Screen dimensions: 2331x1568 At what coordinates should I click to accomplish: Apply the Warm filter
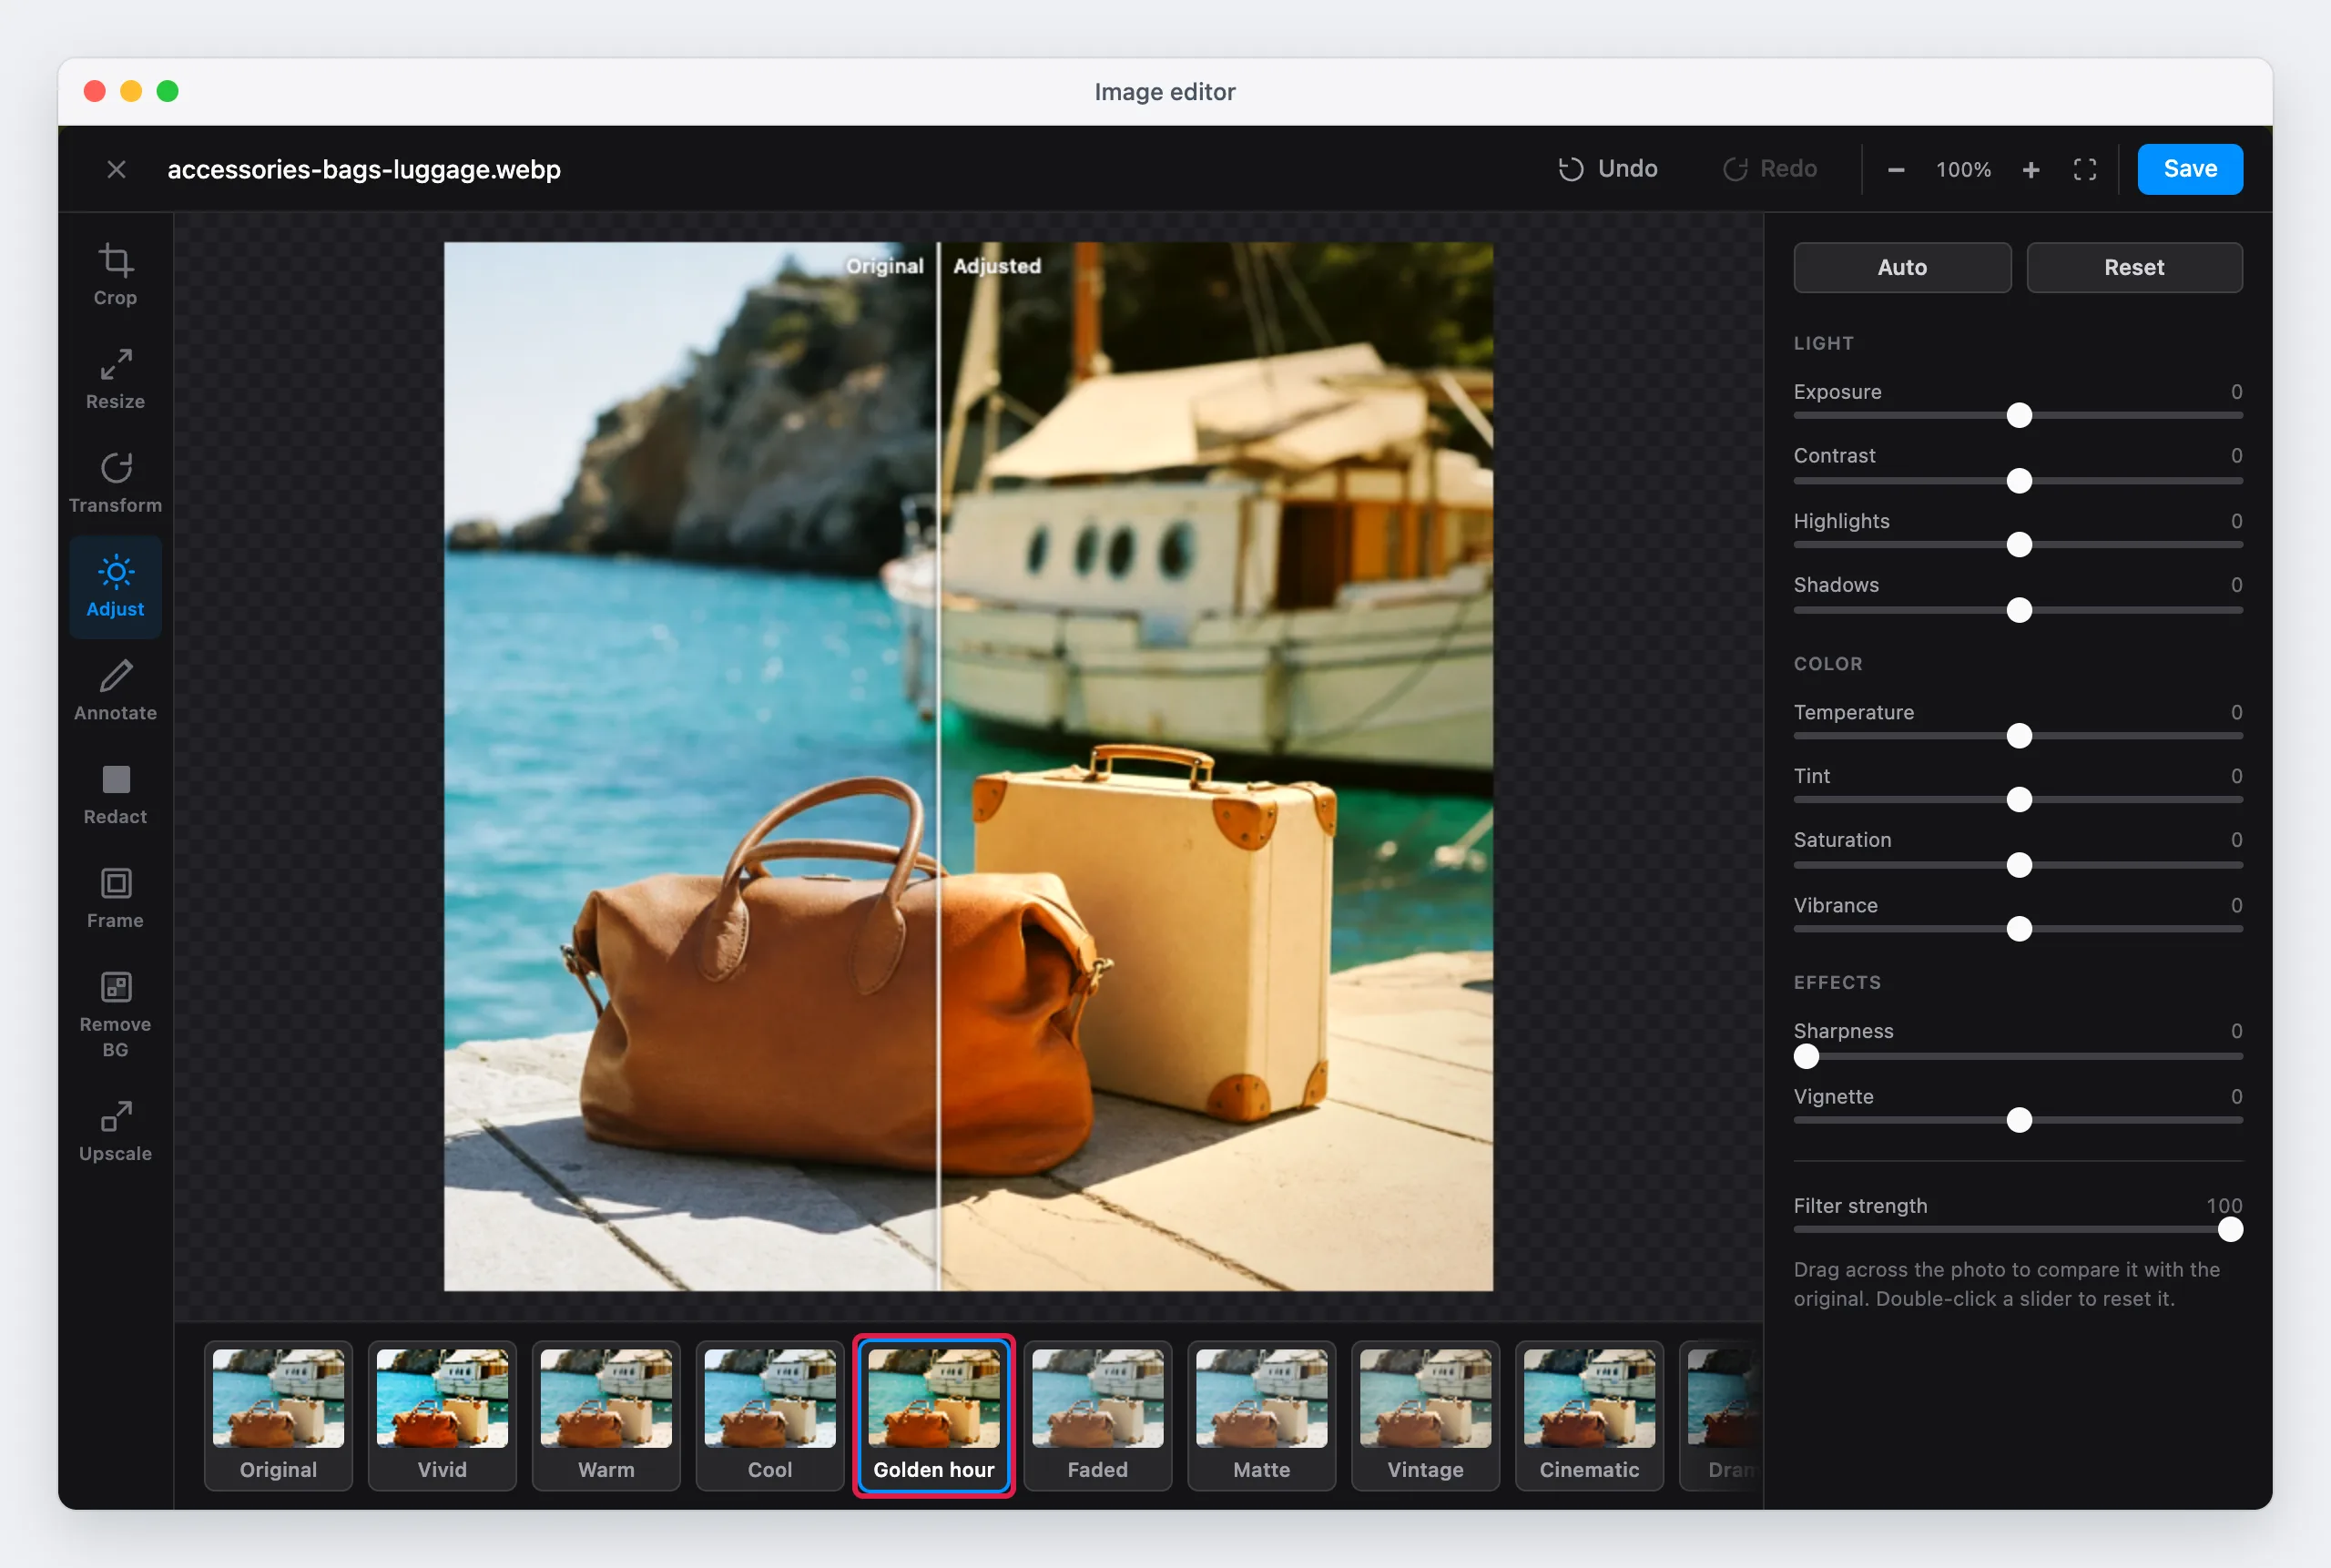[x=606, y=1415]
